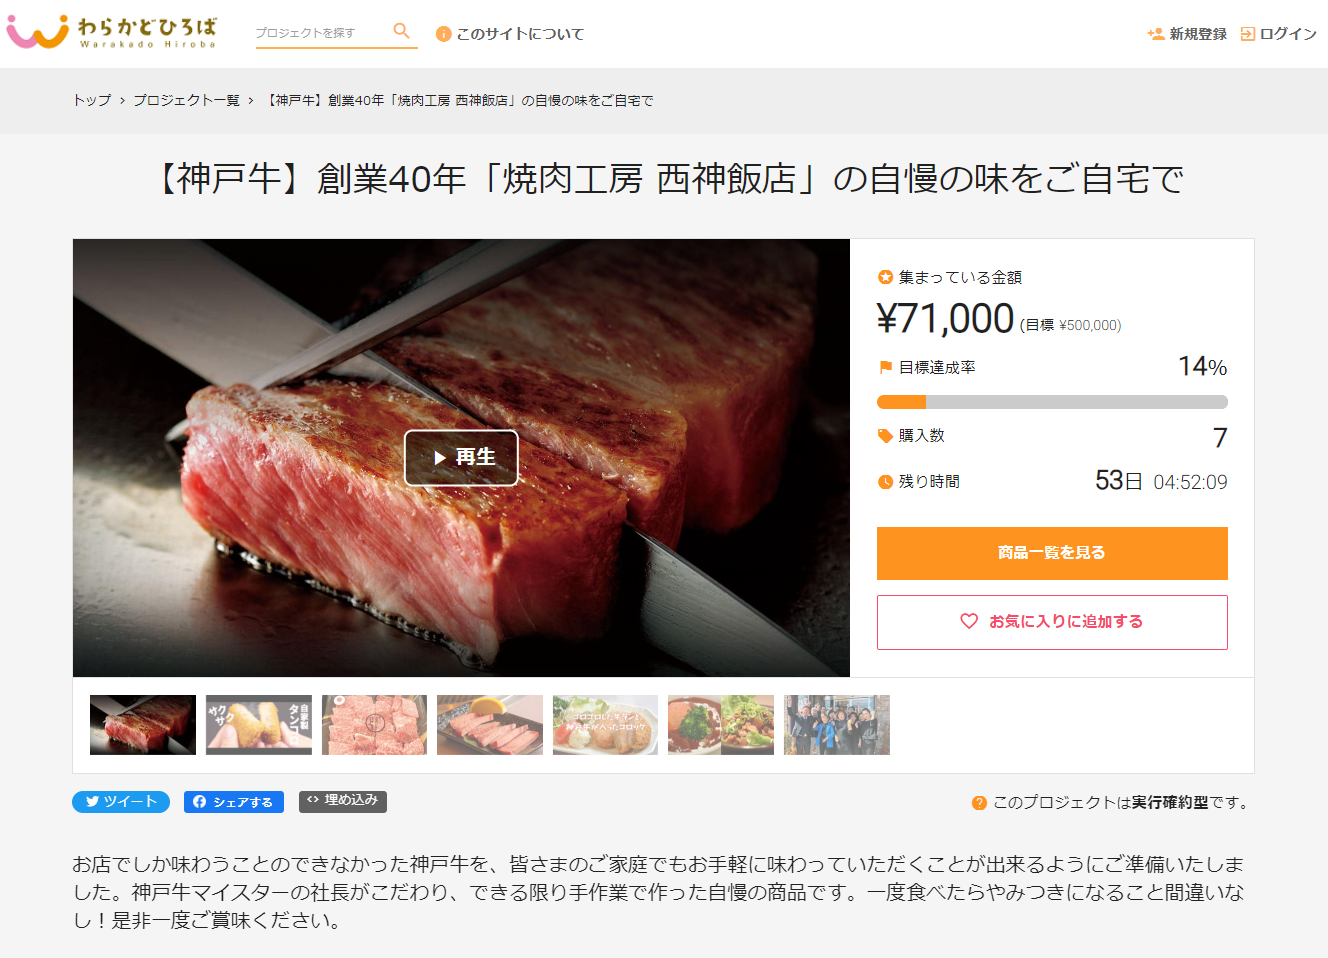Click the ログイン arrow icon
The width and height of the screenshot is (1328, 958).
pos(1247,34)
